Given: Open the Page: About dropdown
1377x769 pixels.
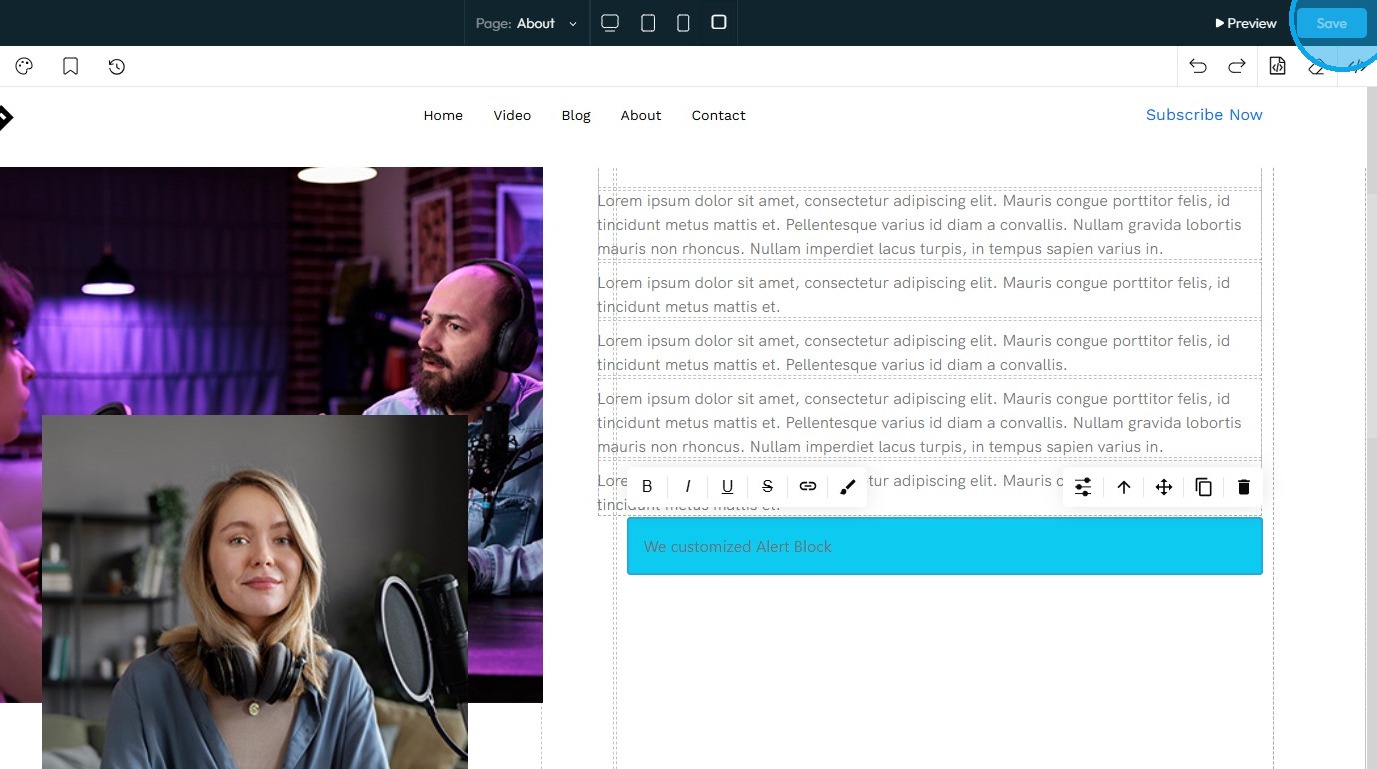Looking at the screenshot, I should point(527,23).
